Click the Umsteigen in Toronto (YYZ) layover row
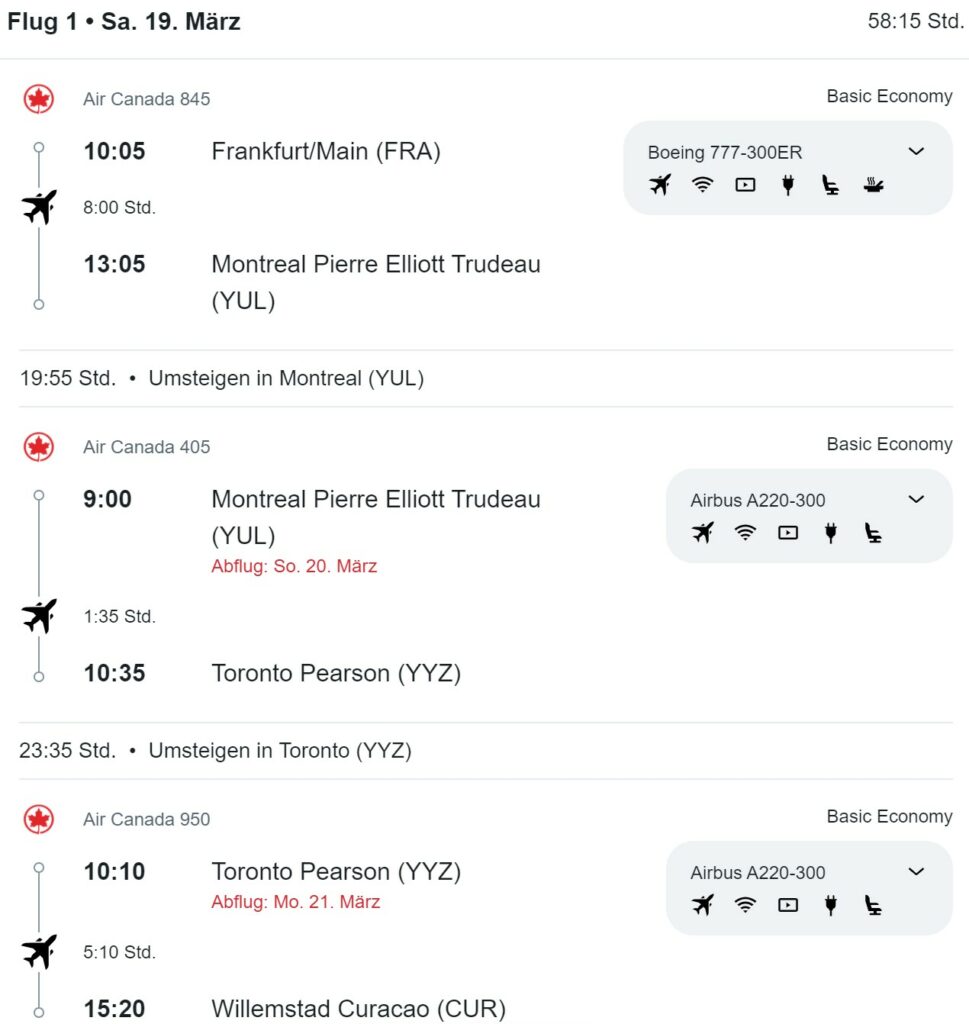Viewport: 969px width, 1024px height. pyautogui.click(x=486, y=750)
